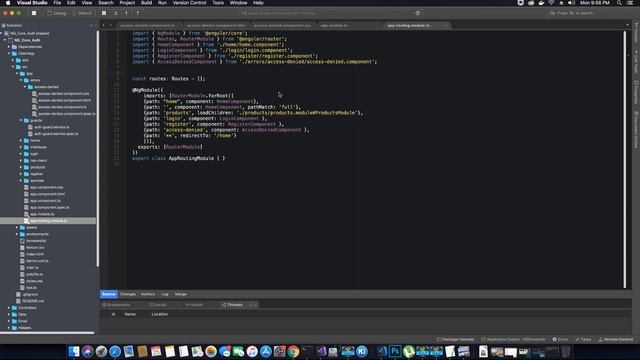Open the File menu

click(57, 3)
